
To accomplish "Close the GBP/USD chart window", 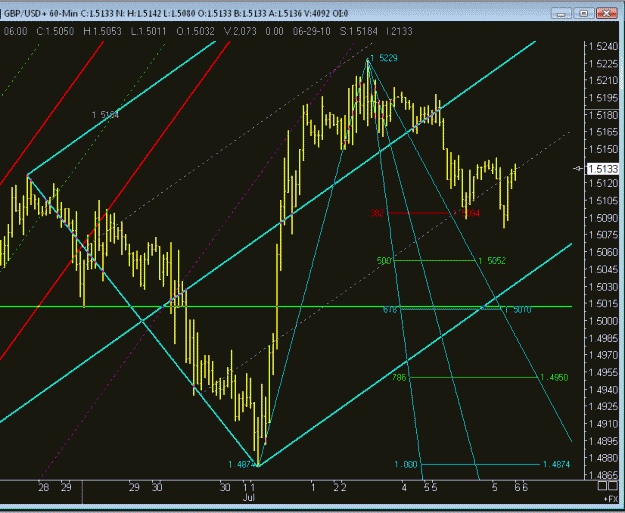I will (x=606, y=14).
